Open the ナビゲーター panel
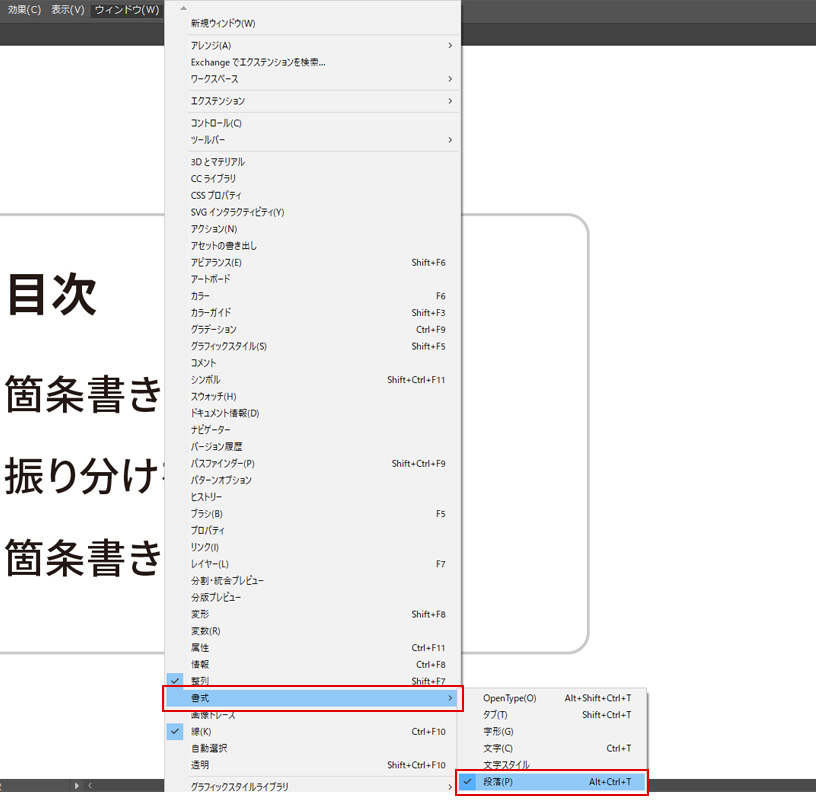This screenshot has width=816, height=809. tap(312, 430)
